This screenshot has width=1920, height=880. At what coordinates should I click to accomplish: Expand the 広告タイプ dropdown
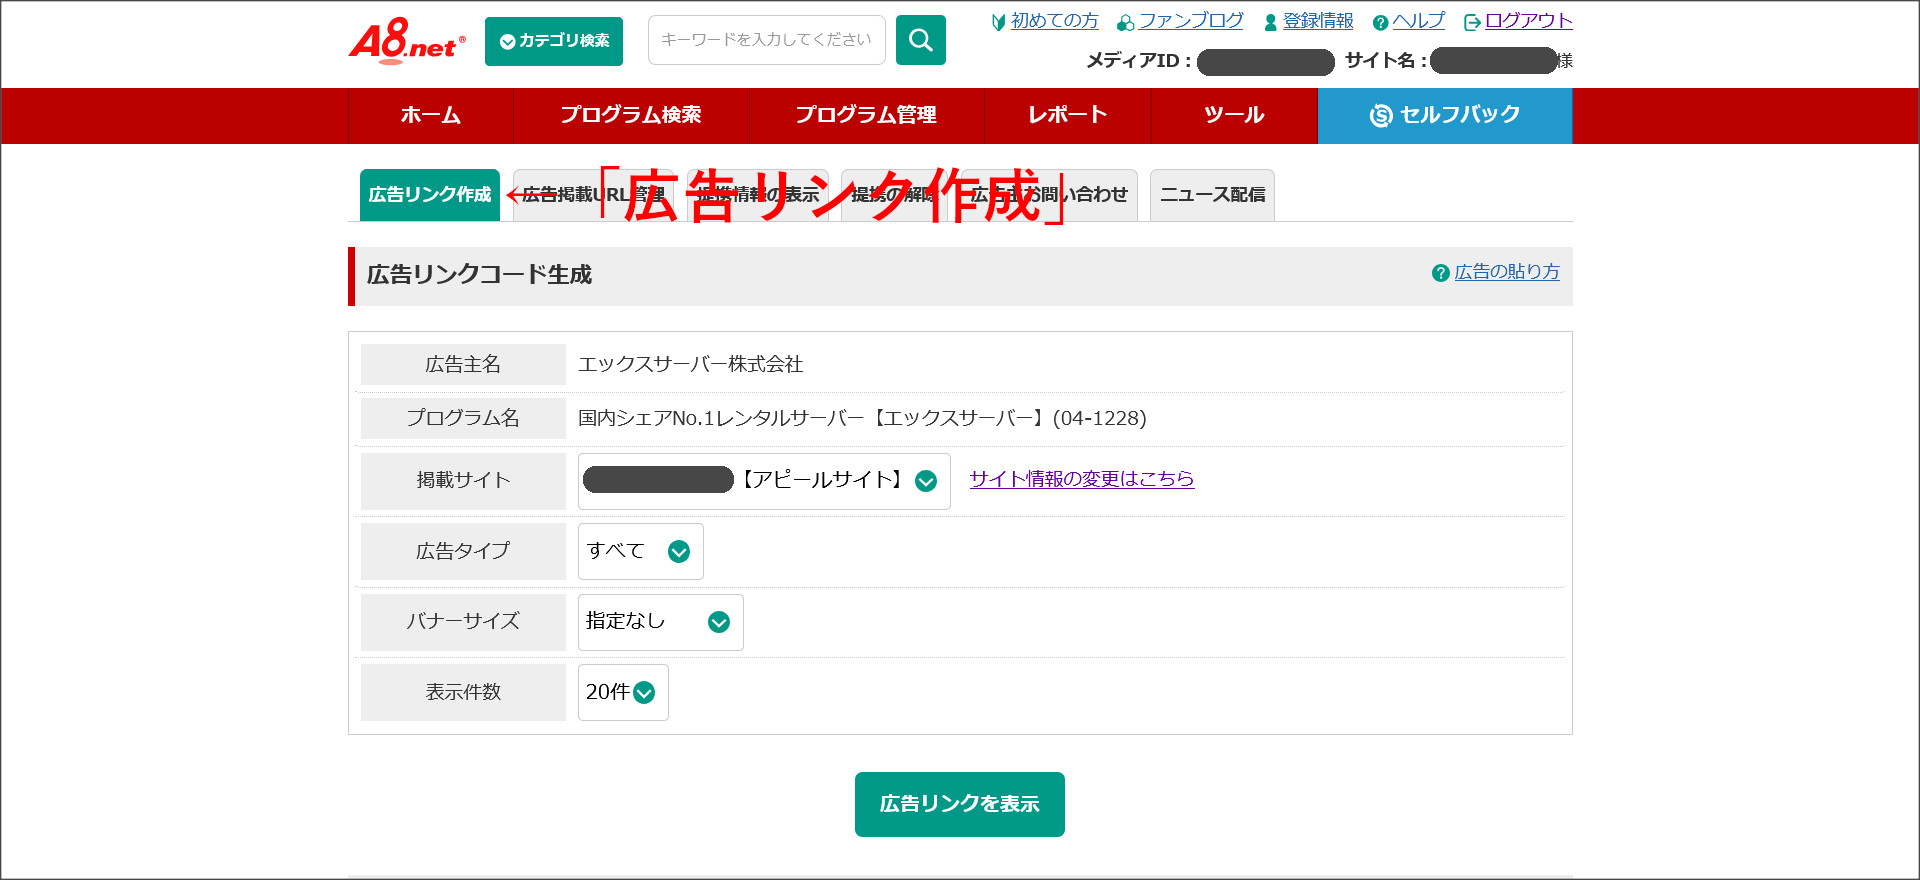tap(640, 551)
